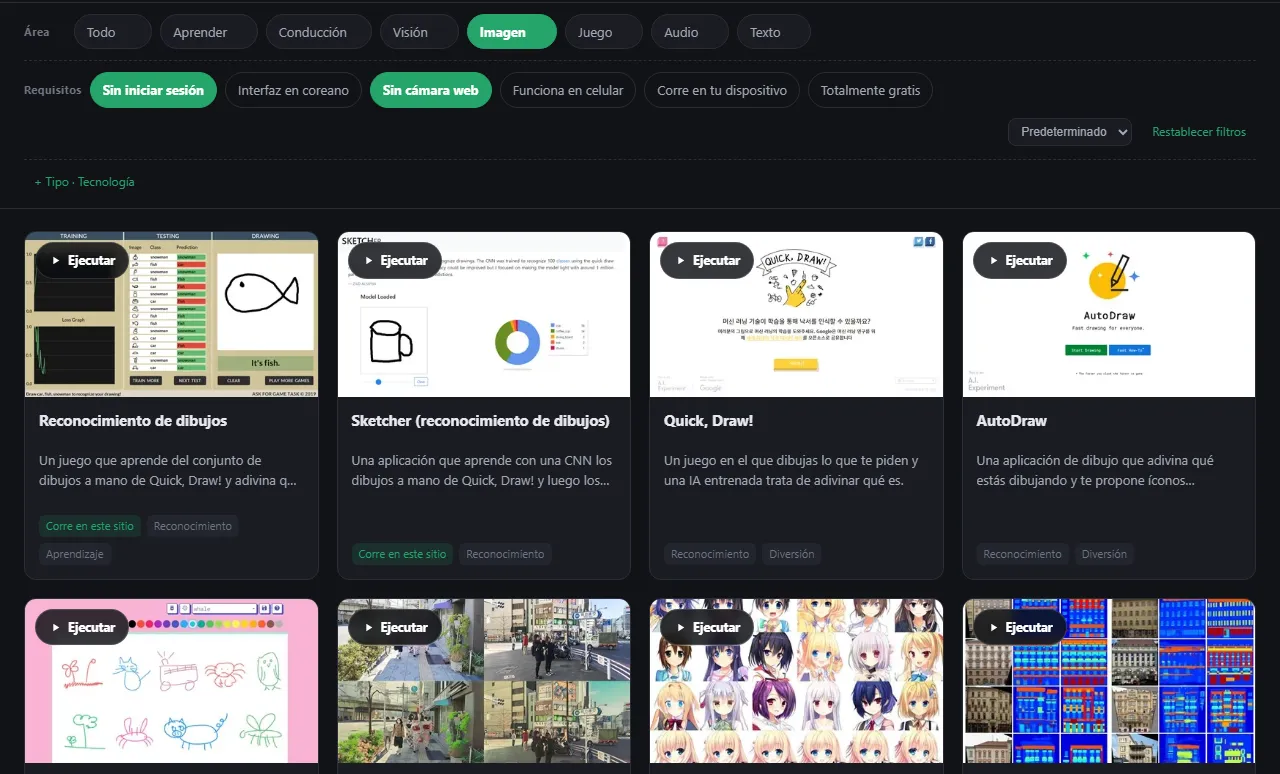This screenshot has height=774, width=1280.
Task: Select the Todo area filter
Action: click(113, 32)
